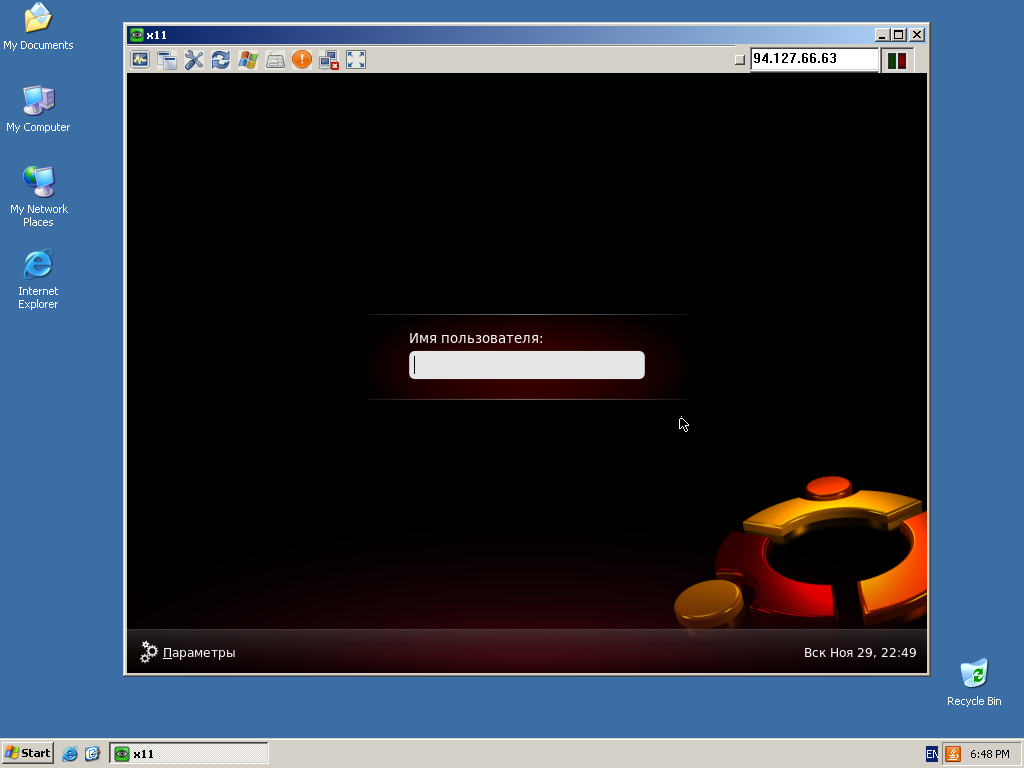Select the Internet Explorer desktop icon

tap(38, 279)
